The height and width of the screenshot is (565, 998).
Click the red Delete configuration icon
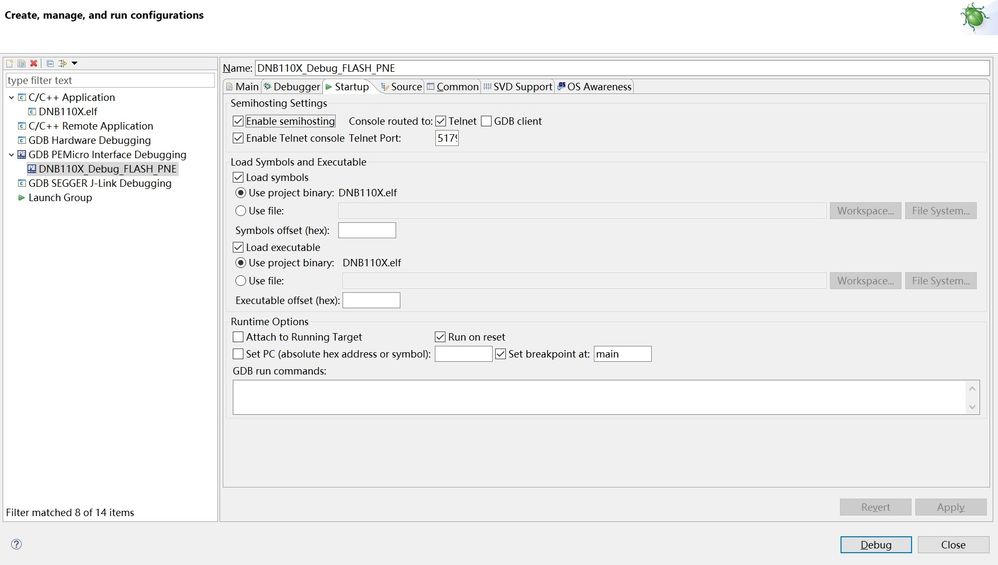(34, 63)
